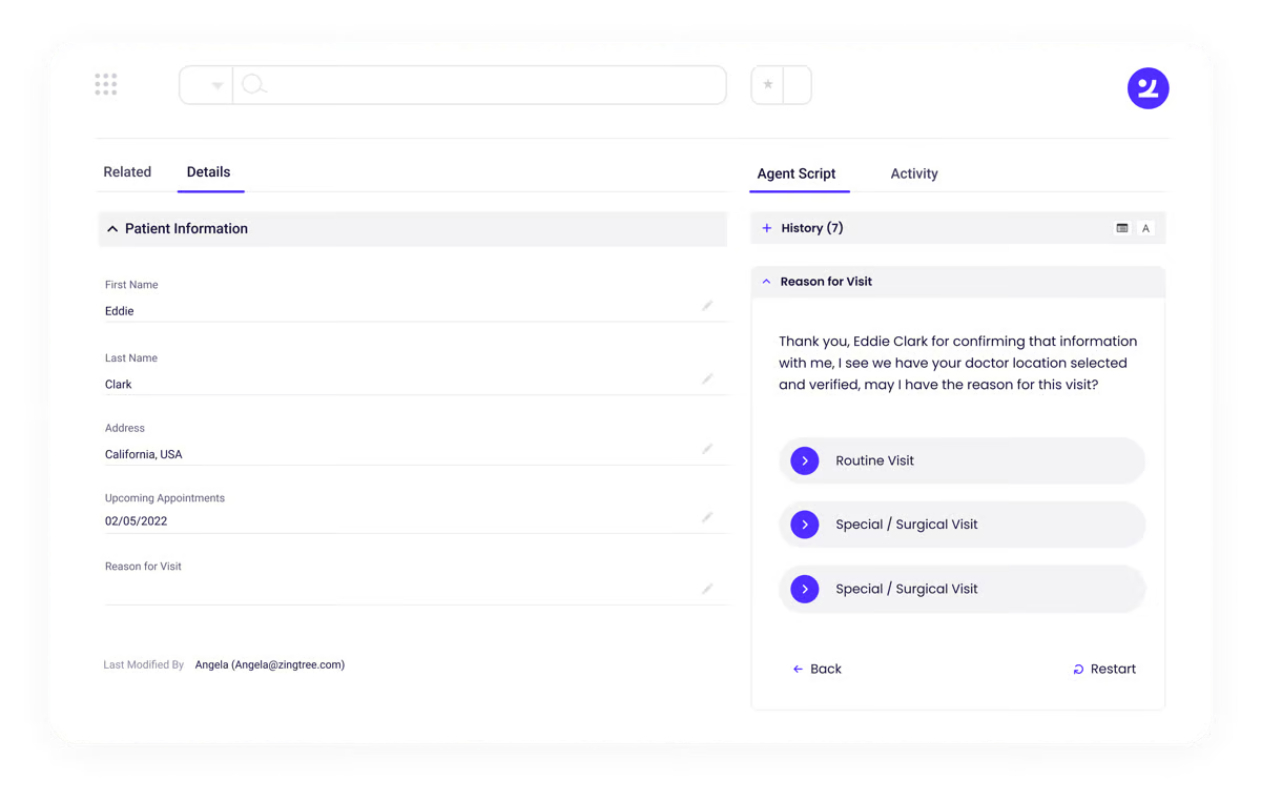Restart the agent script
Image resolution: width=1261 pixels, height=800 pixels.
coord(1104,669)
